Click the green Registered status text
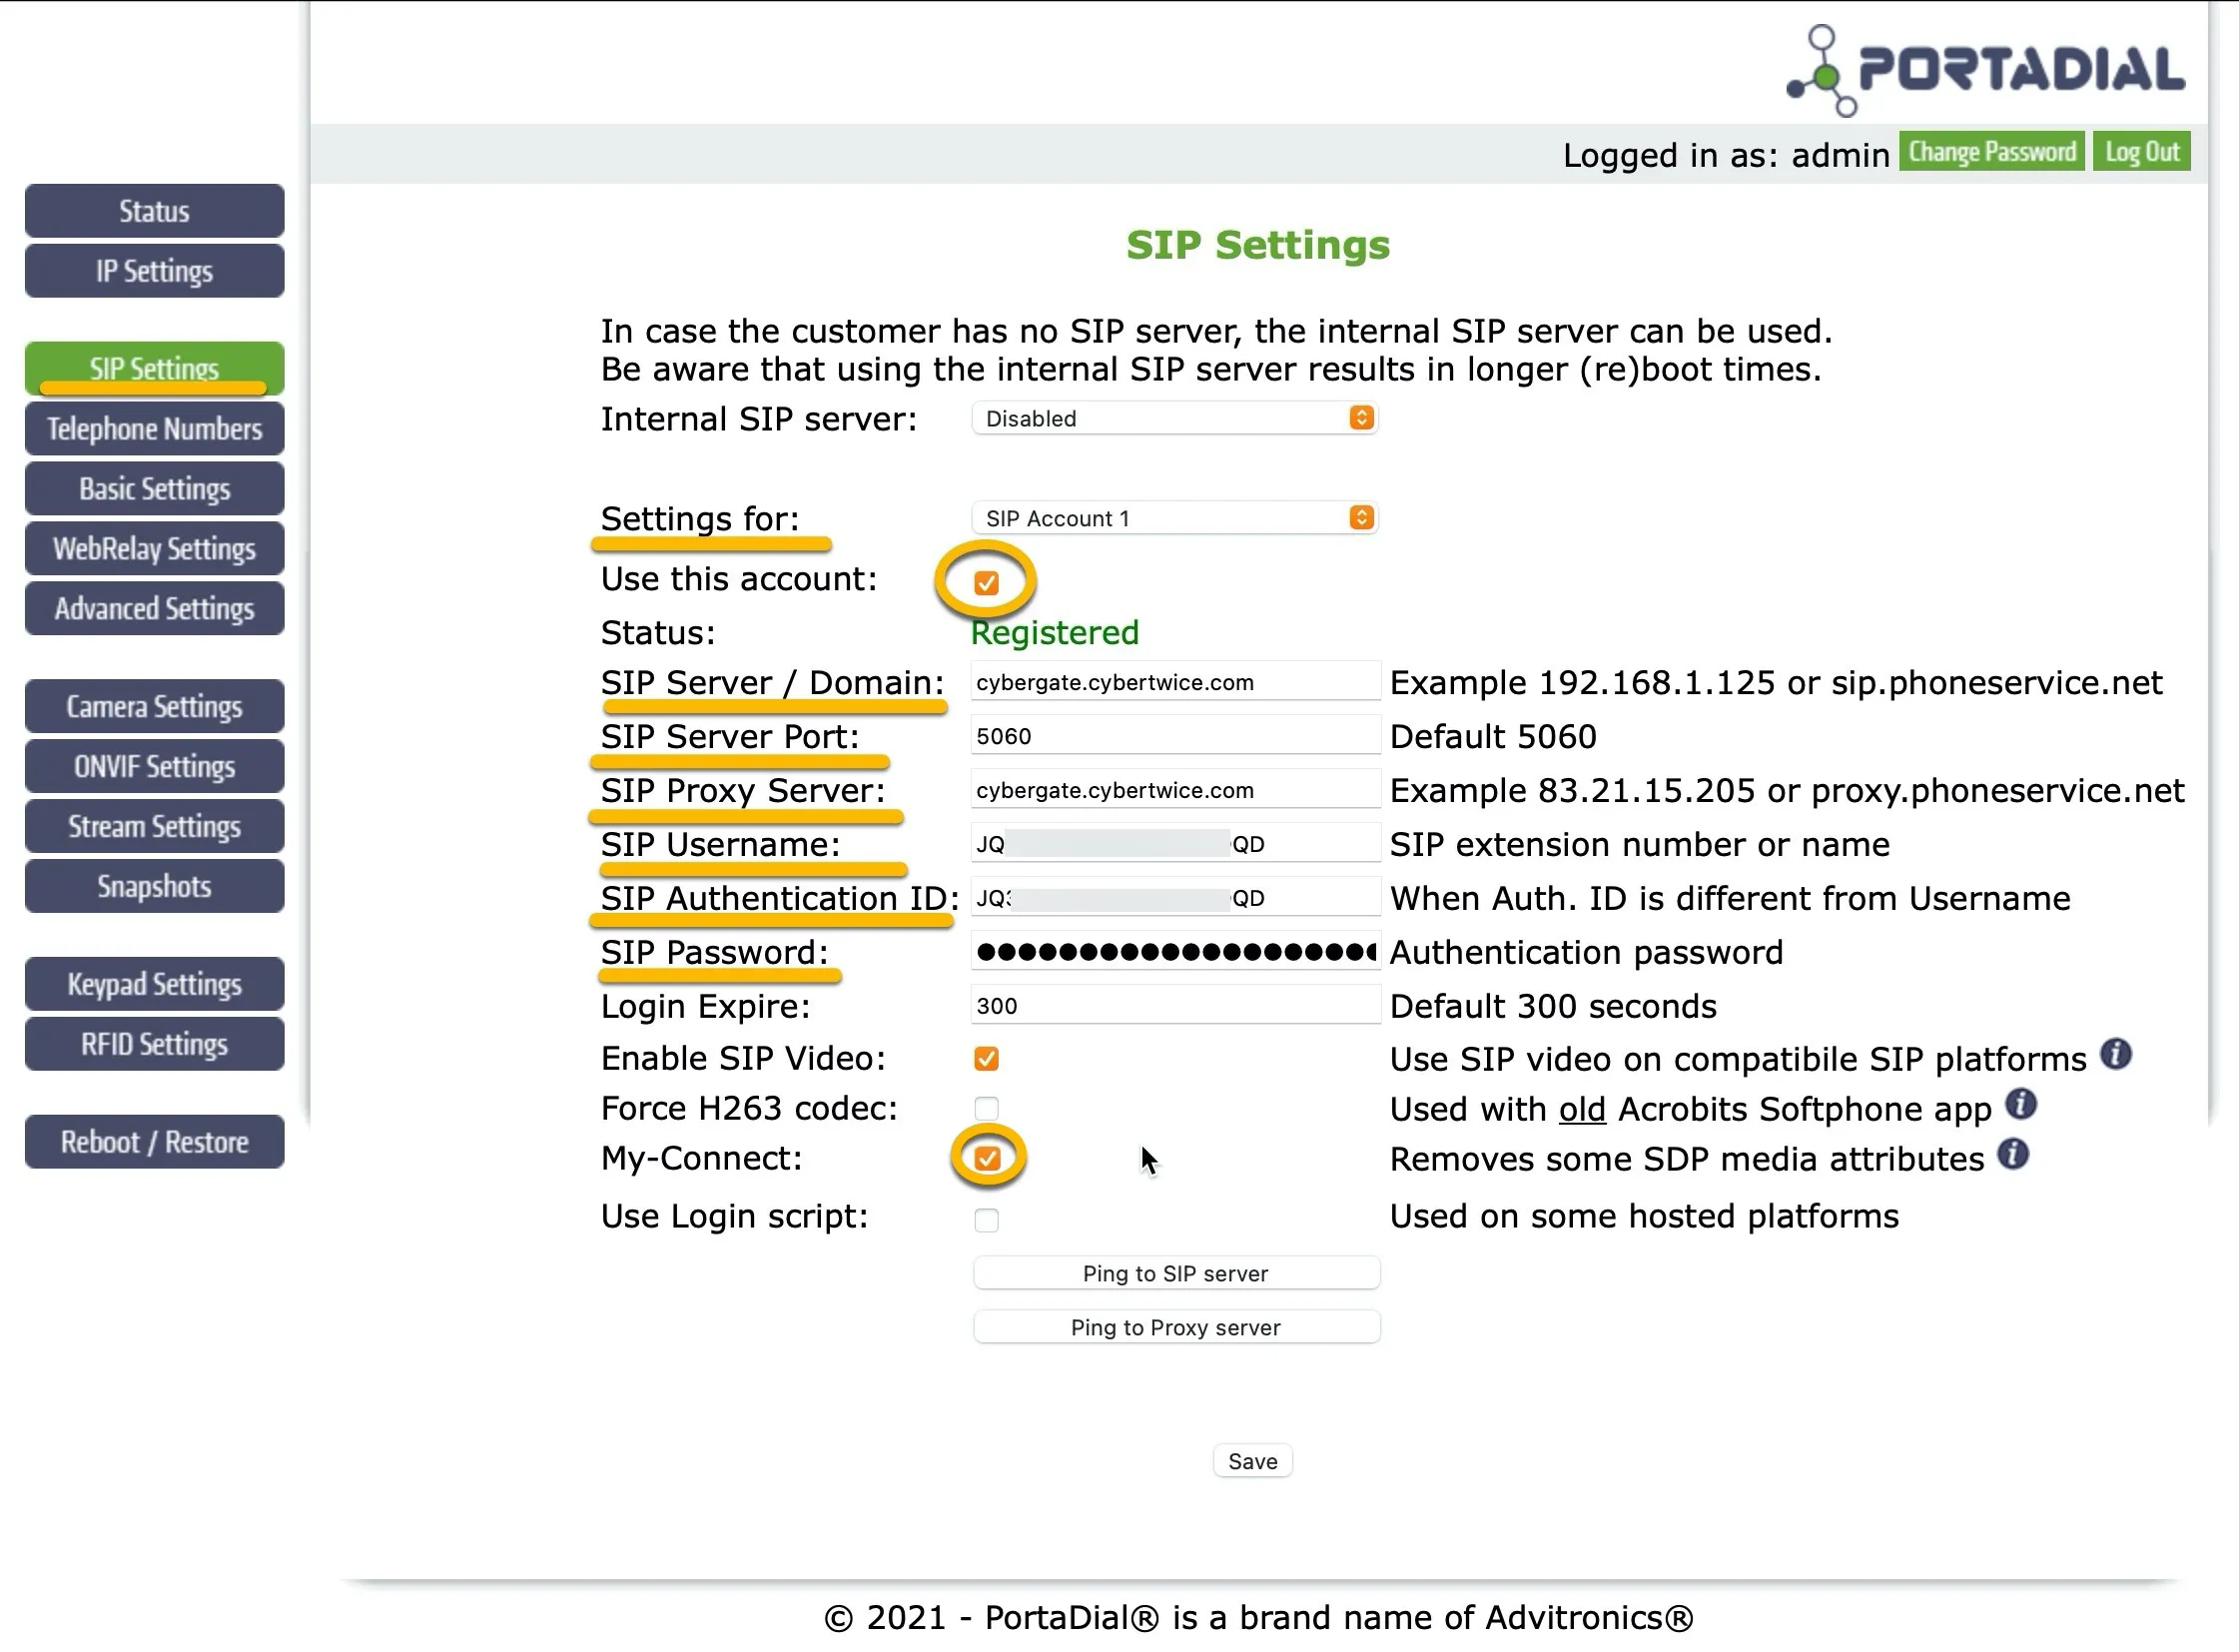The image size is (2239, 1652). (x=1055, y=633)
